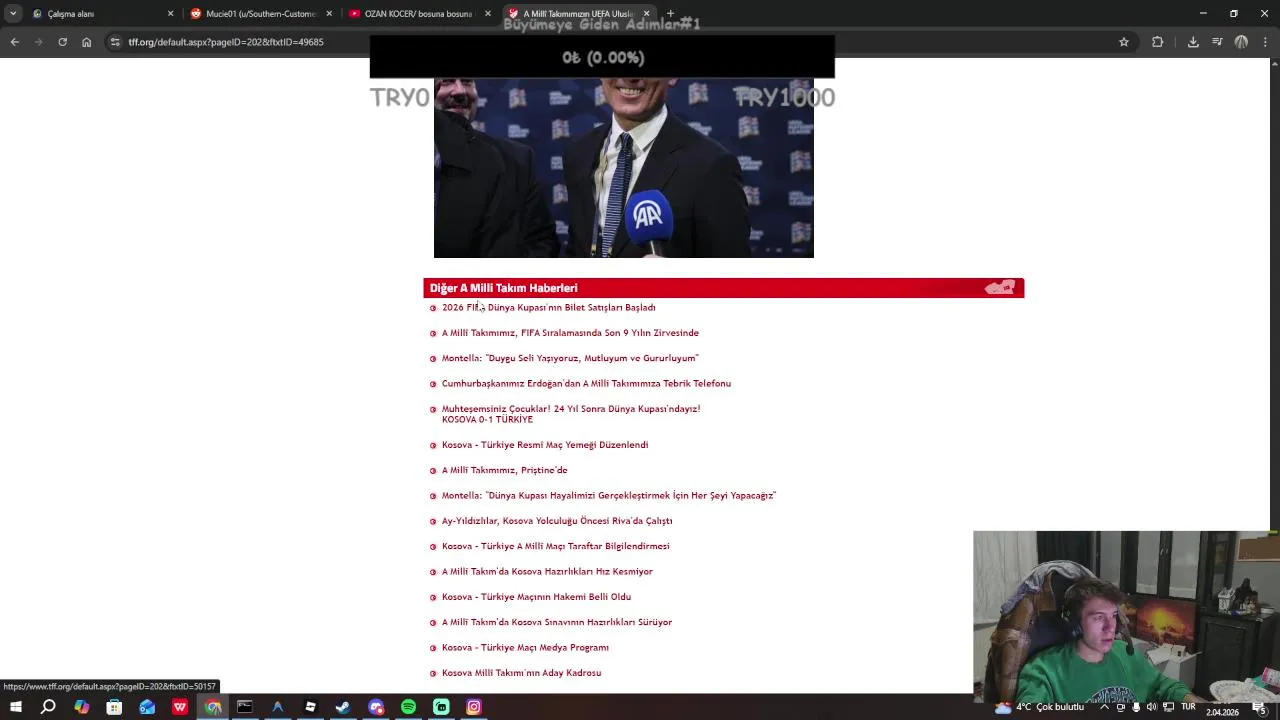Open network settings tray icon
Viewport: 1280px width, 720px height.
pyautogui.click(x=1168, y=707)
